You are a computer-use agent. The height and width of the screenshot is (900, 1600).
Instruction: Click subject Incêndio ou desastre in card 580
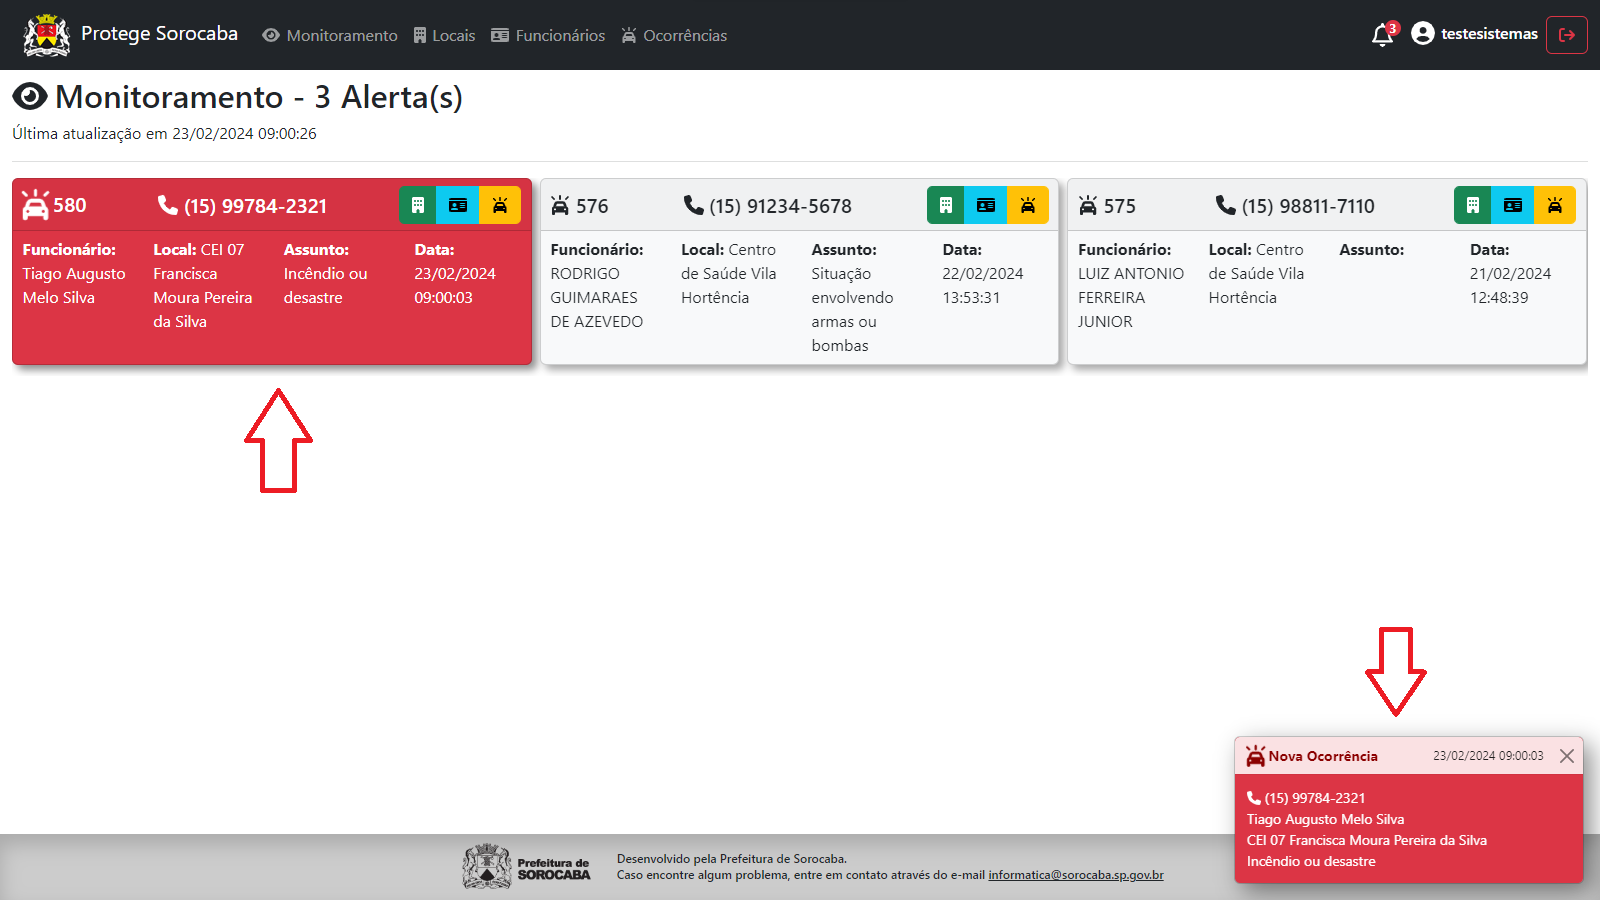pyautogui.click(x=325, y=285)
